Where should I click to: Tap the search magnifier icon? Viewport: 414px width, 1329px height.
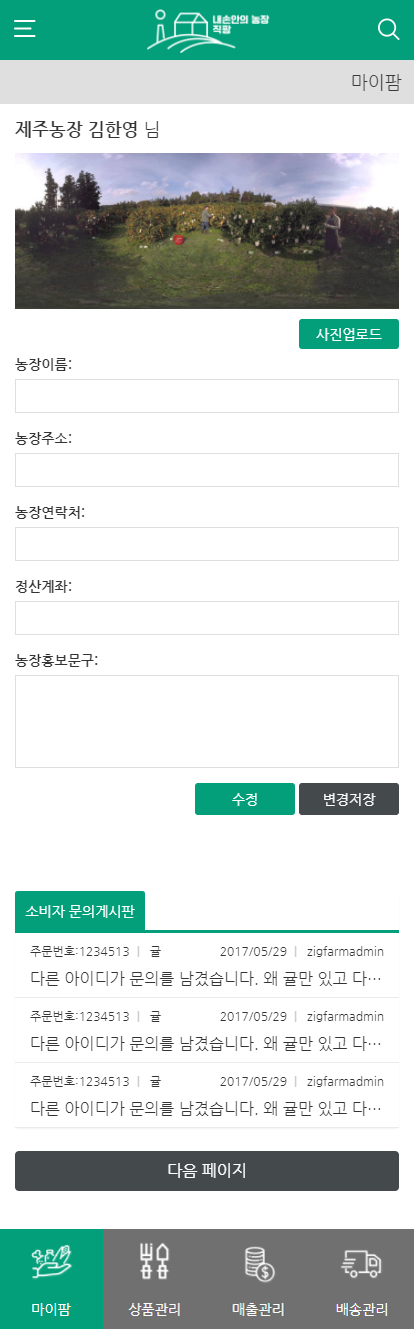389,29
